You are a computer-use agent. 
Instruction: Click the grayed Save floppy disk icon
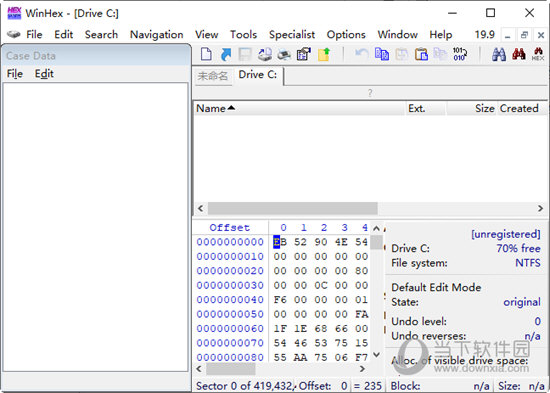[245, 54]
